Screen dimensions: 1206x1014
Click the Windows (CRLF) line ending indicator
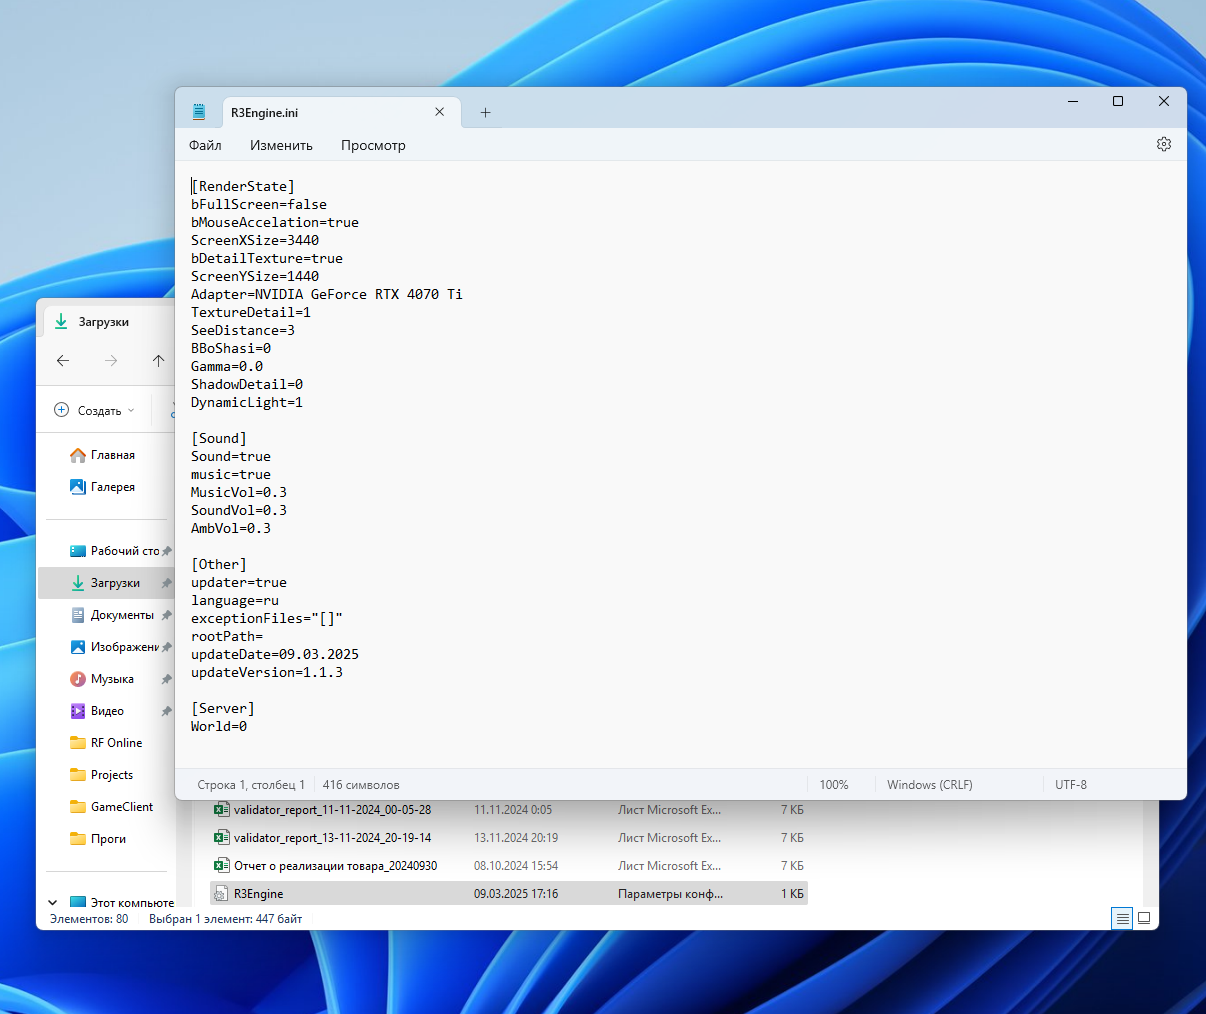pos(929,785)
